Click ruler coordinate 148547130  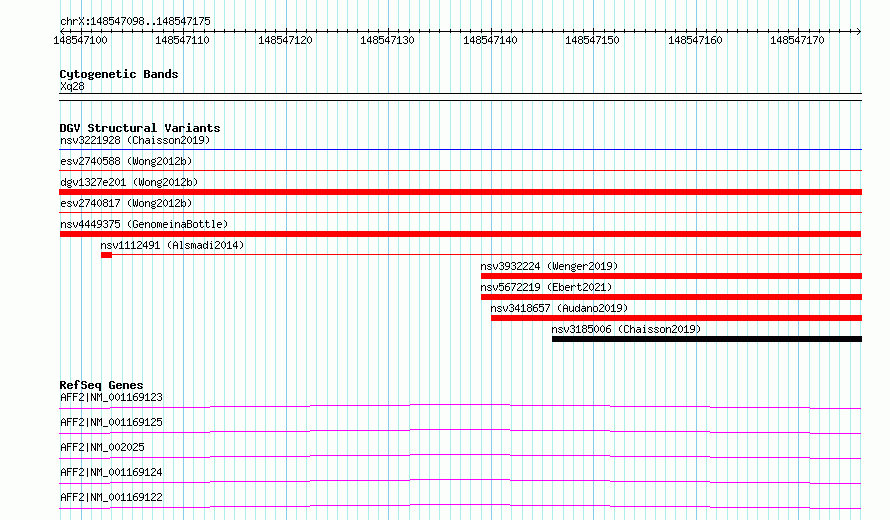coord(387,40)
